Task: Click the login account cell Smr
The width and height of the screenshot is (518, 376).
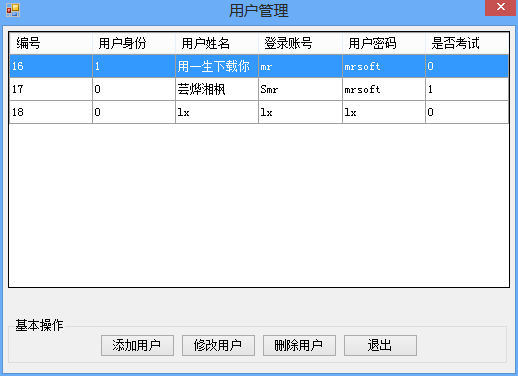Action: pyautogui.click(x=300, y=89)
